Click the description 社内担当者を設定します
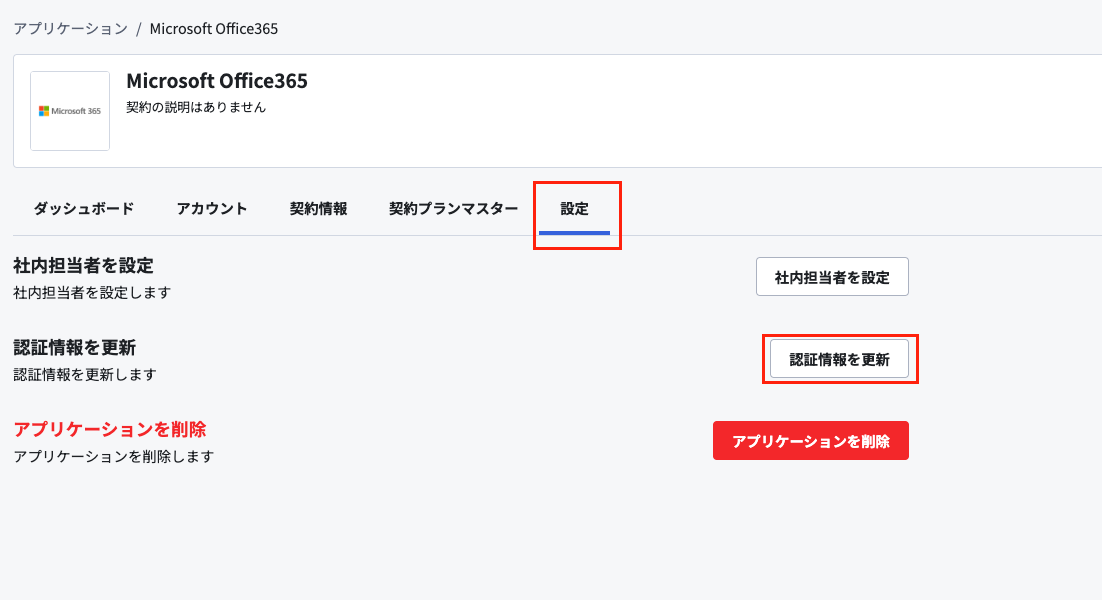This screenshot has width=1102, height=600. point(92,292)
